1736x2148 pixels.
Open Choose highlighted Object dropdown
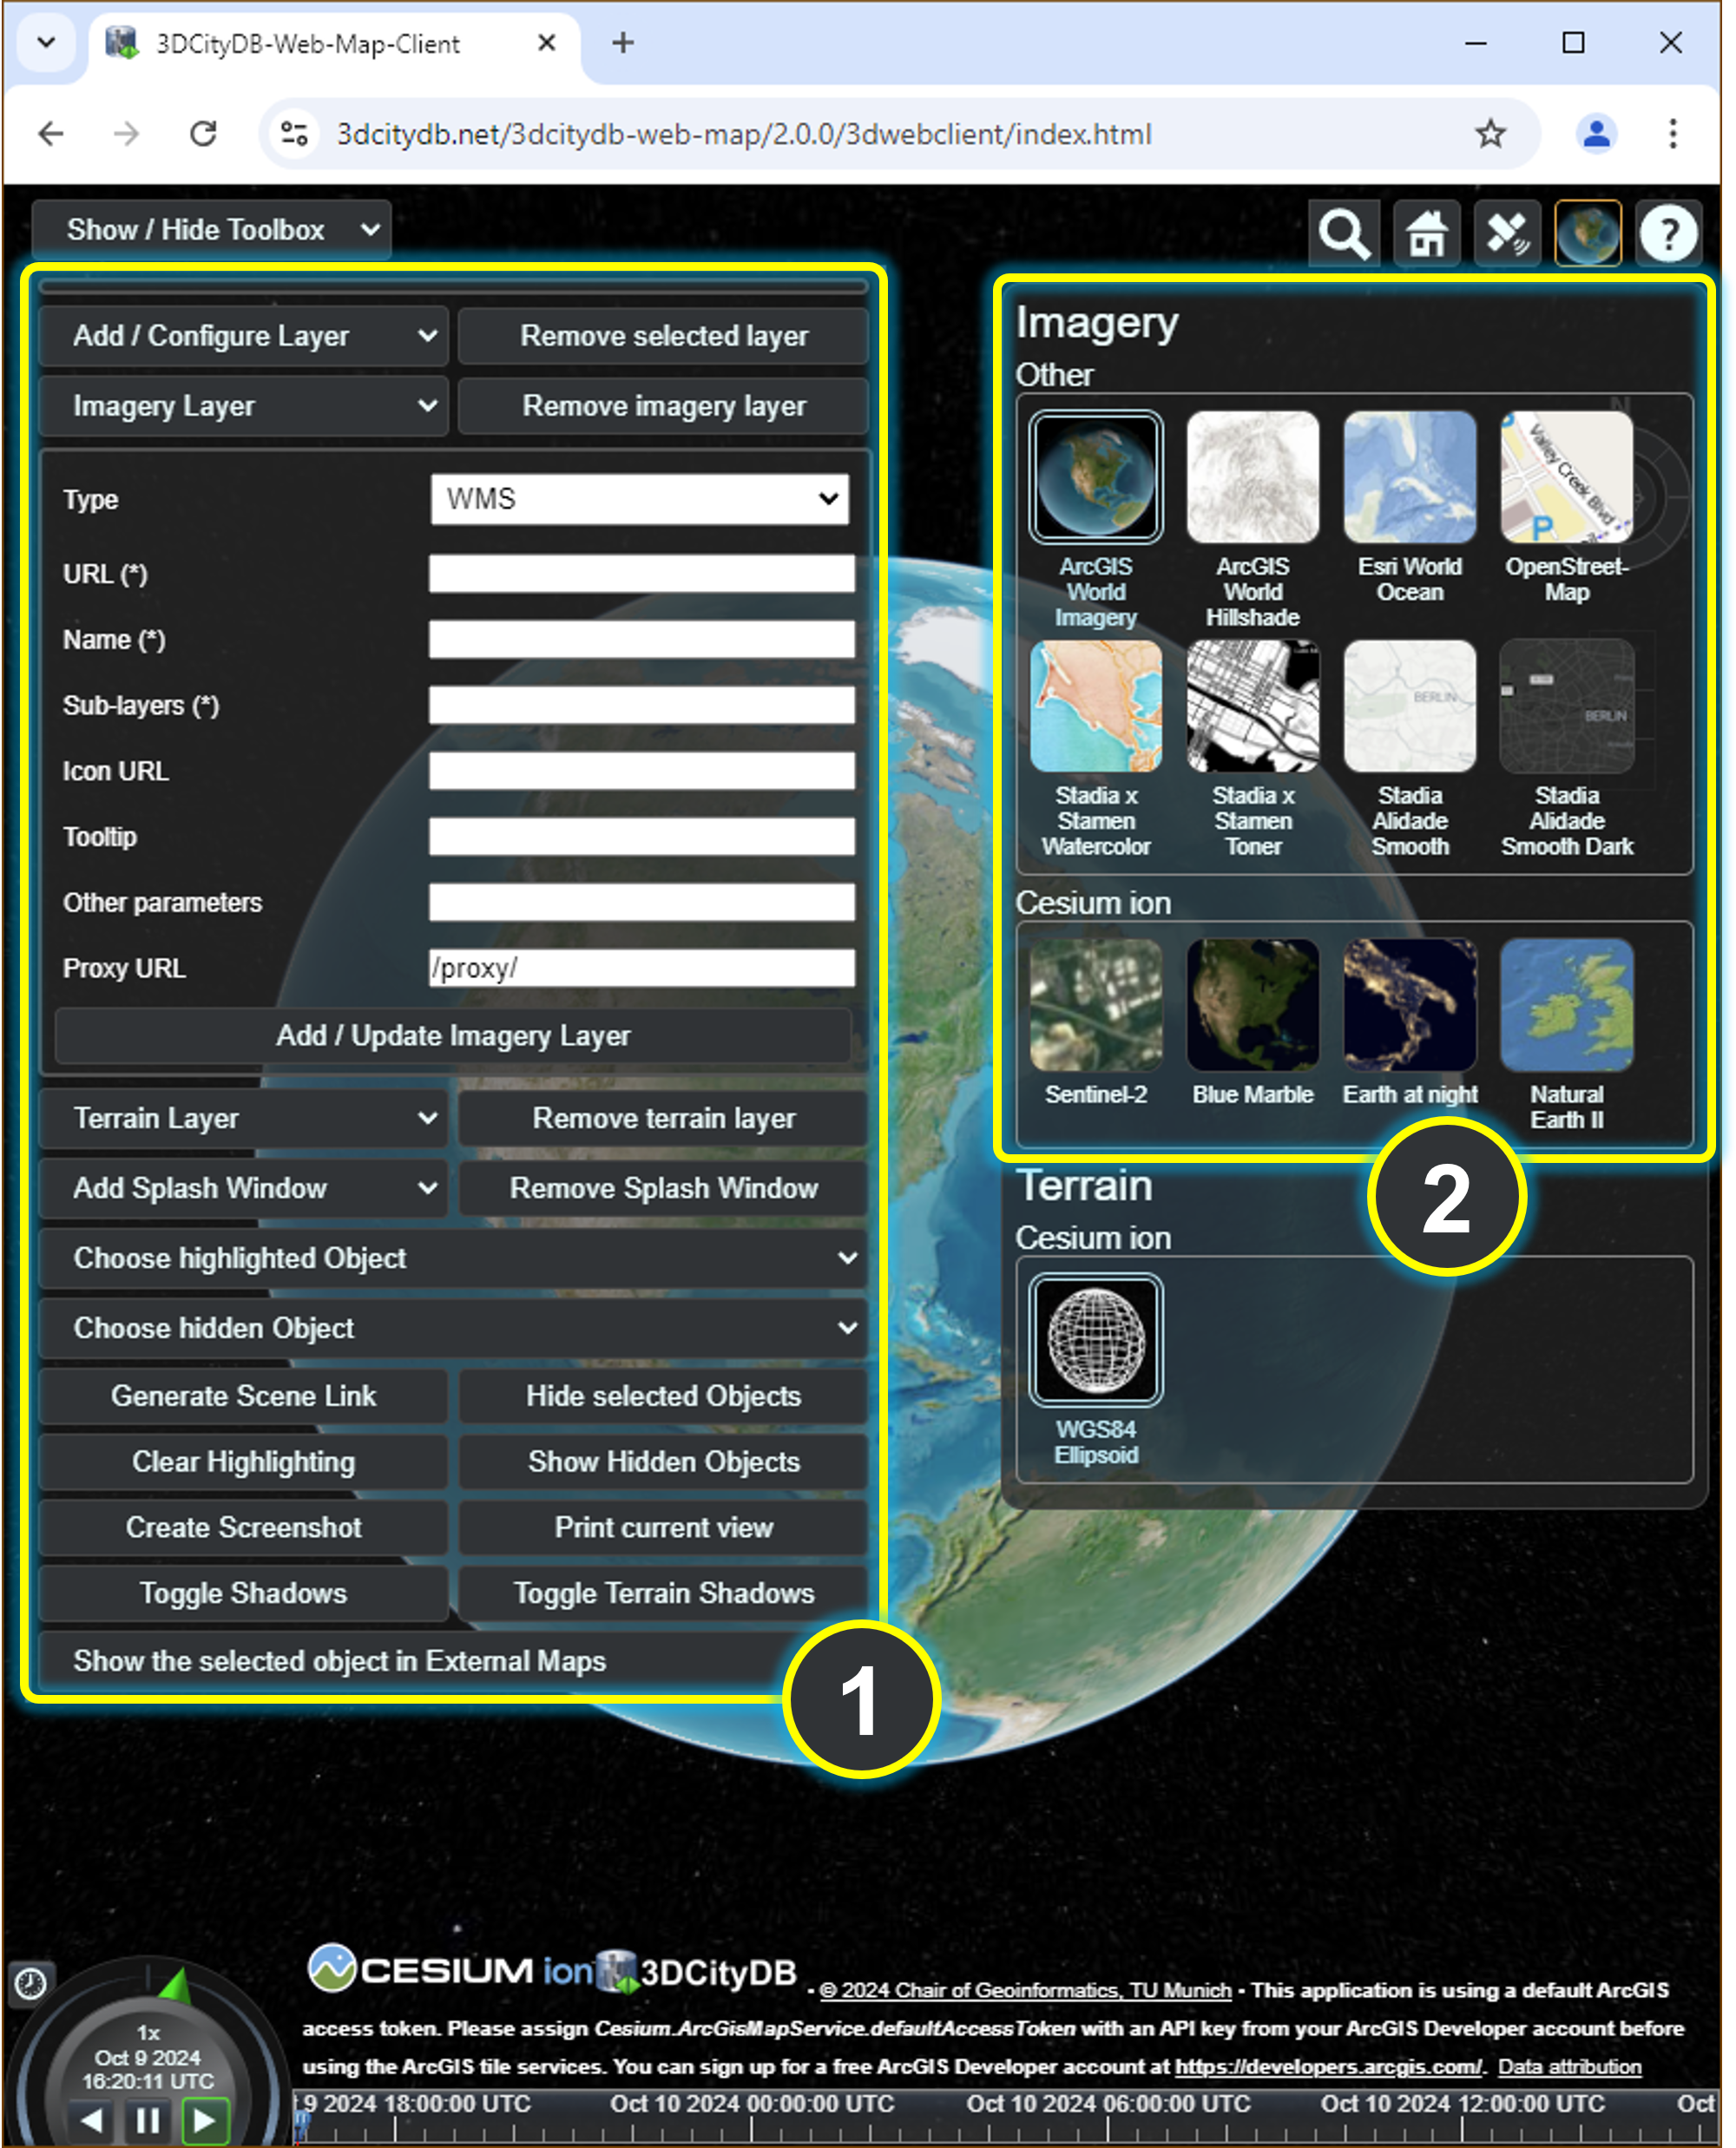pos(453,1258)
